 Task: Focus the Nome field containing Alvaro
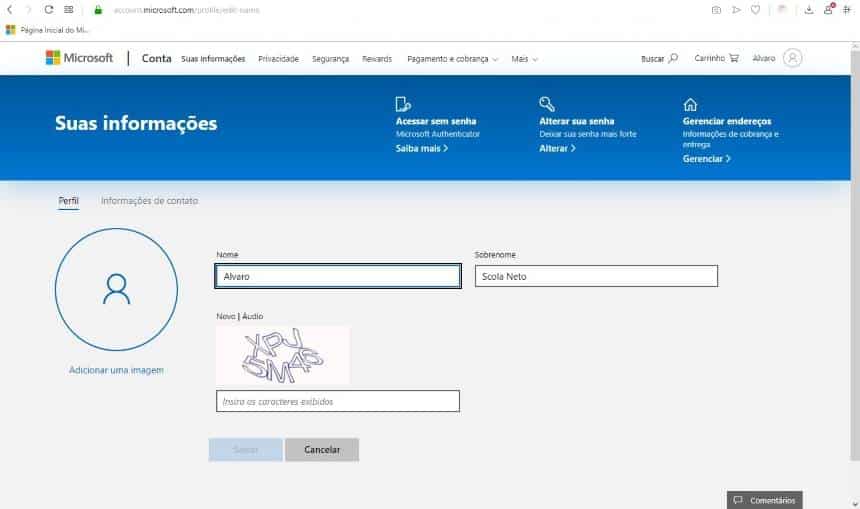338,276
